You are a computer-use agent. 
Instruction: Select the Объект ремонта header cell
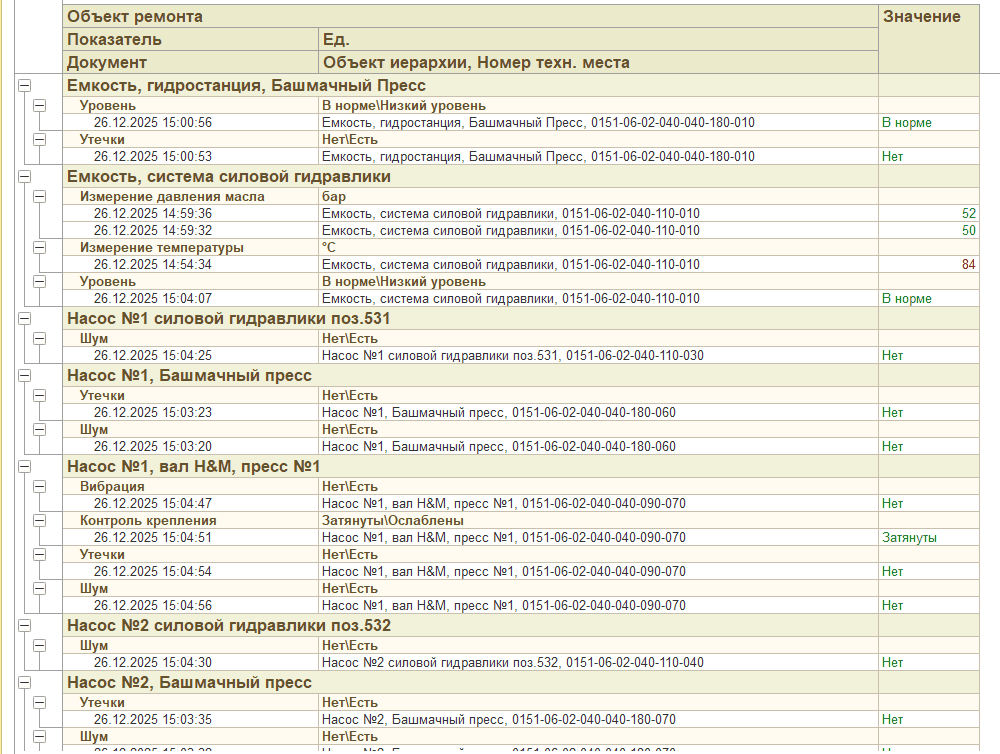point(471,17)
